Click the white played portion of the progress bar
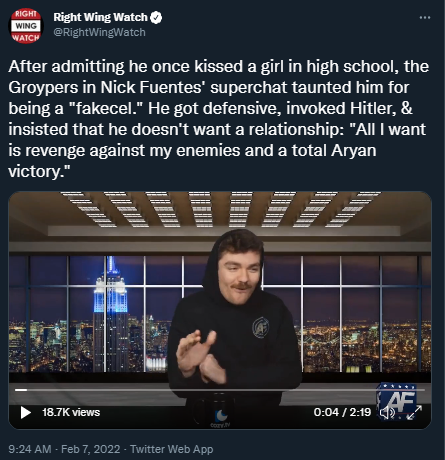Screen dimensions: 445x460 21,390
